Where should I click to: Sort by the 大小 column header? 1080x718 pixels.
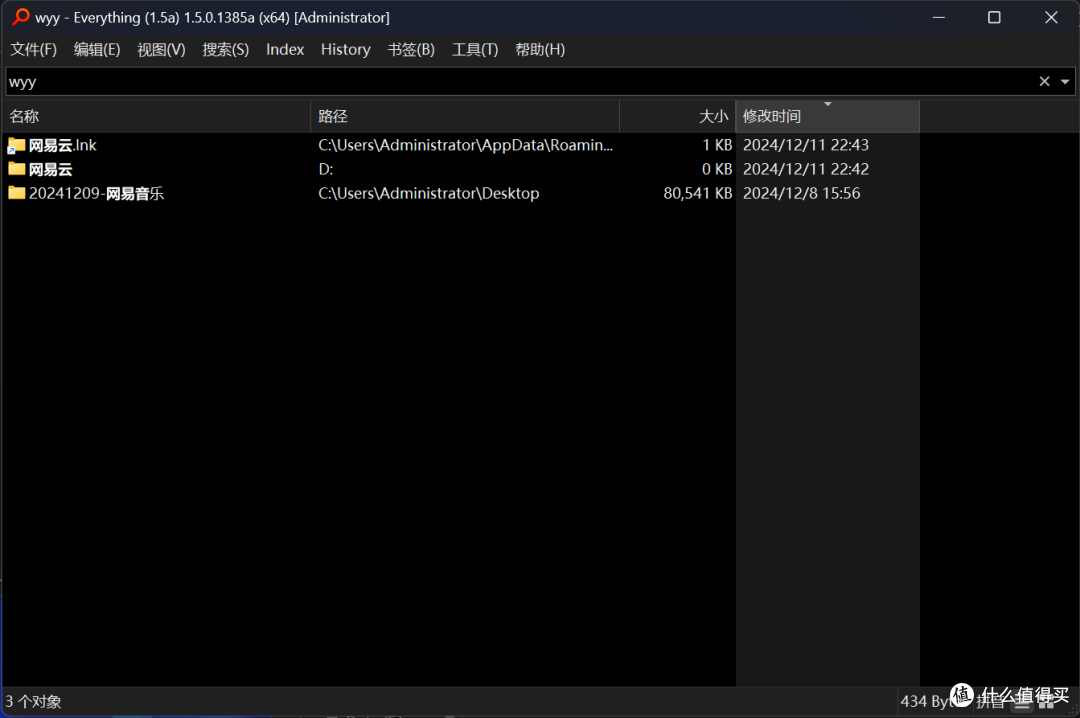coord(678,116)
